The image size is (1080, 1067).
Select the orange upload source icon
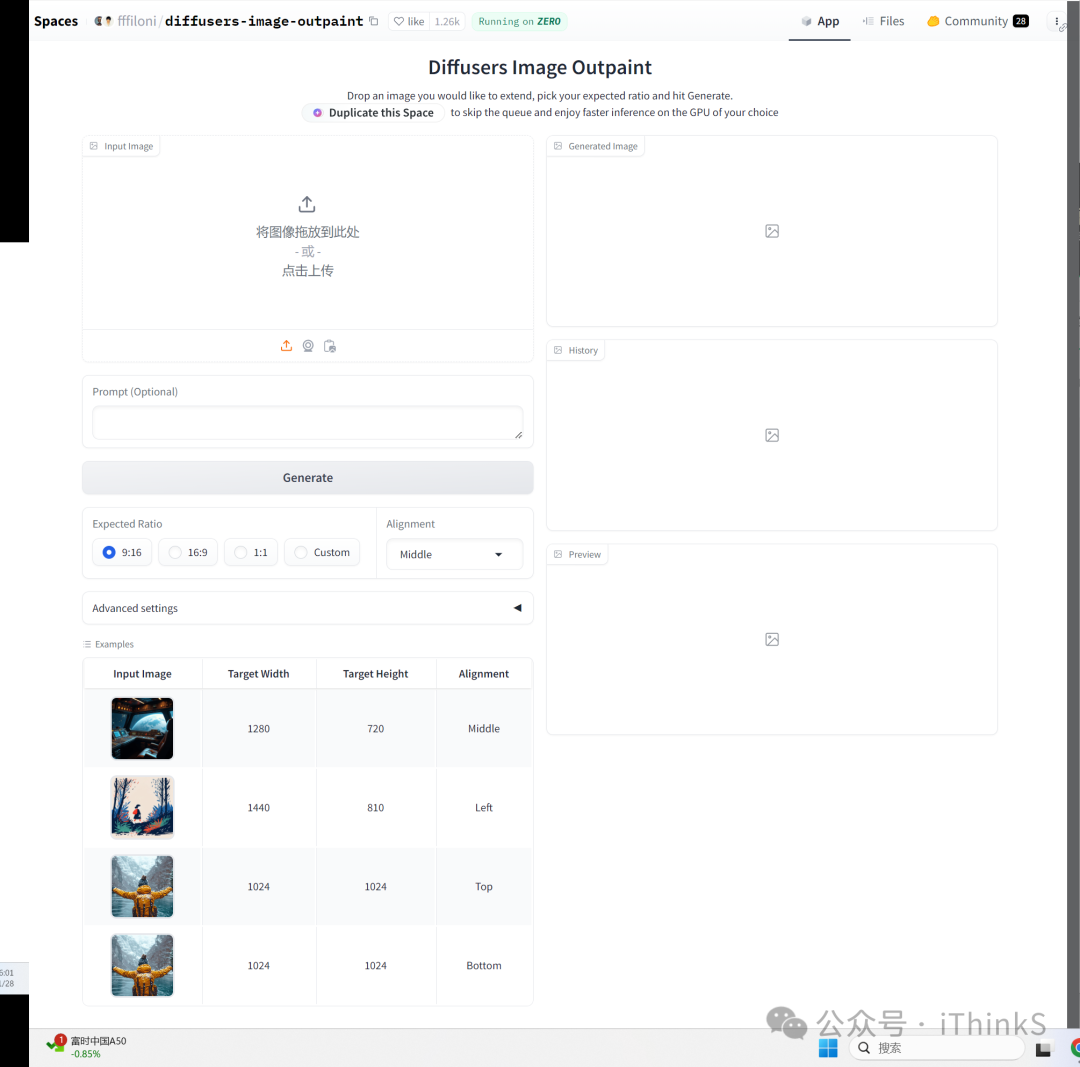coord(287,346)
